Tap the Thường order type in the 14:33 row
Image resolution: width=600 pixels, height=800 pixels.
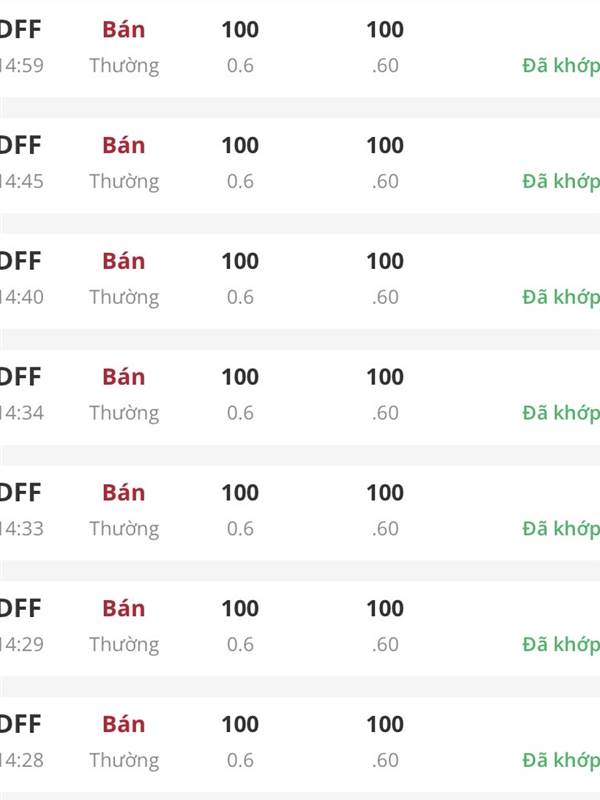(x=124, y=529)
